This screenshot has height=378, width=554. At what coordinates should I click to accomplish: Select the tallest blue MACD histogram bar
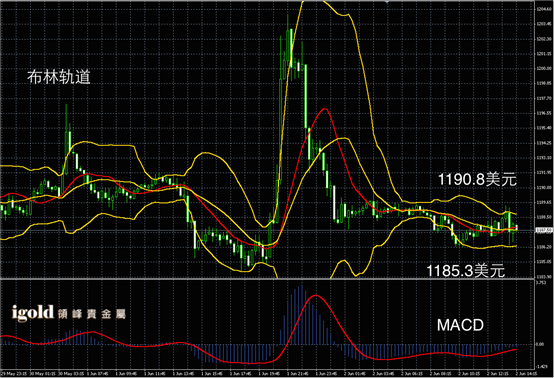[301, 314]
